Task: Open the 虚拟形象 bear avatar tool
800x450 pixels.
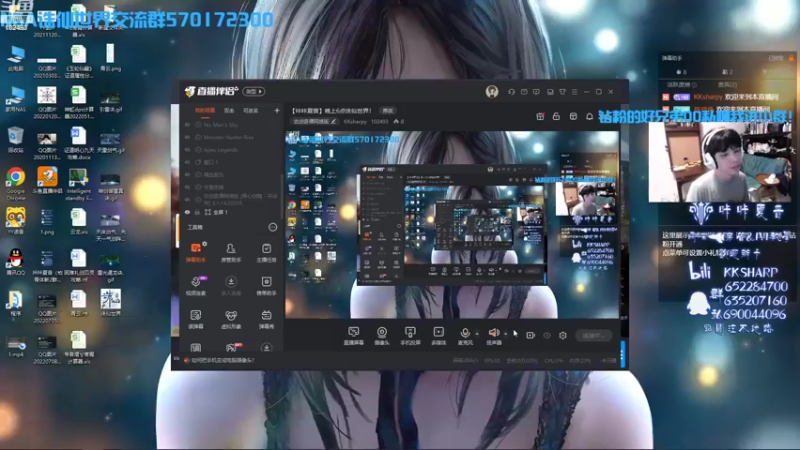Action: [231, 319]
